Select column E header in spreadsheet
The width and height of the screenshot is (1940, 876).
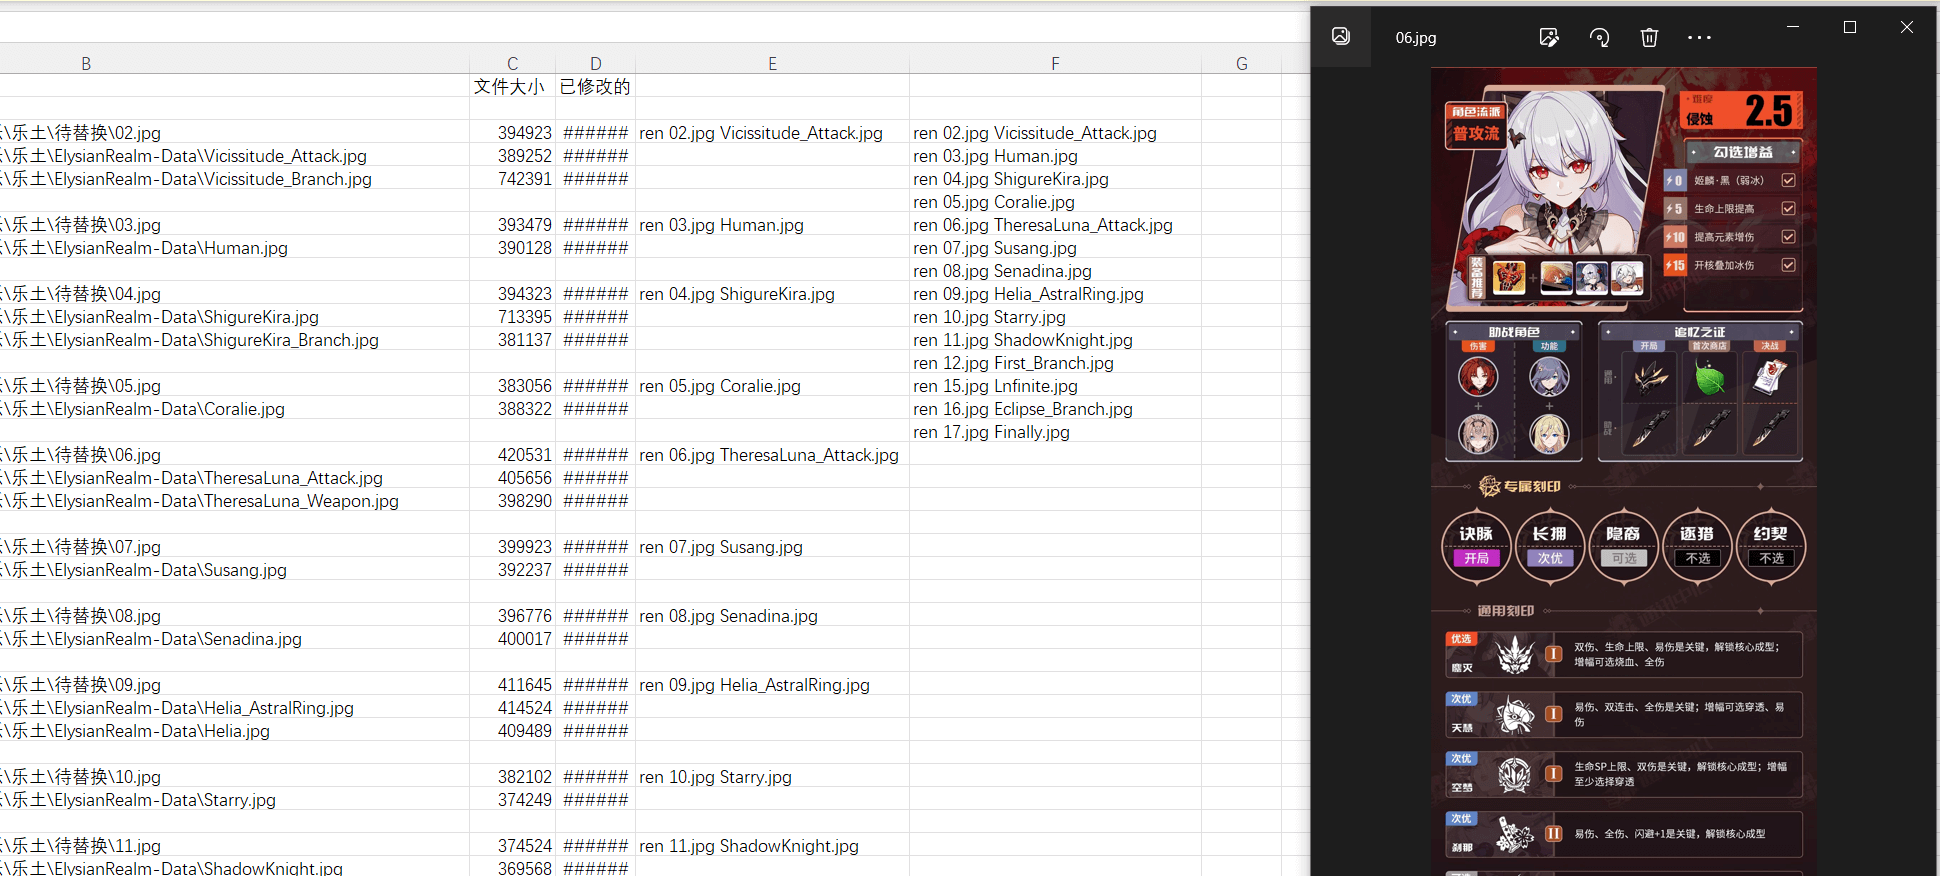[772, 63]
